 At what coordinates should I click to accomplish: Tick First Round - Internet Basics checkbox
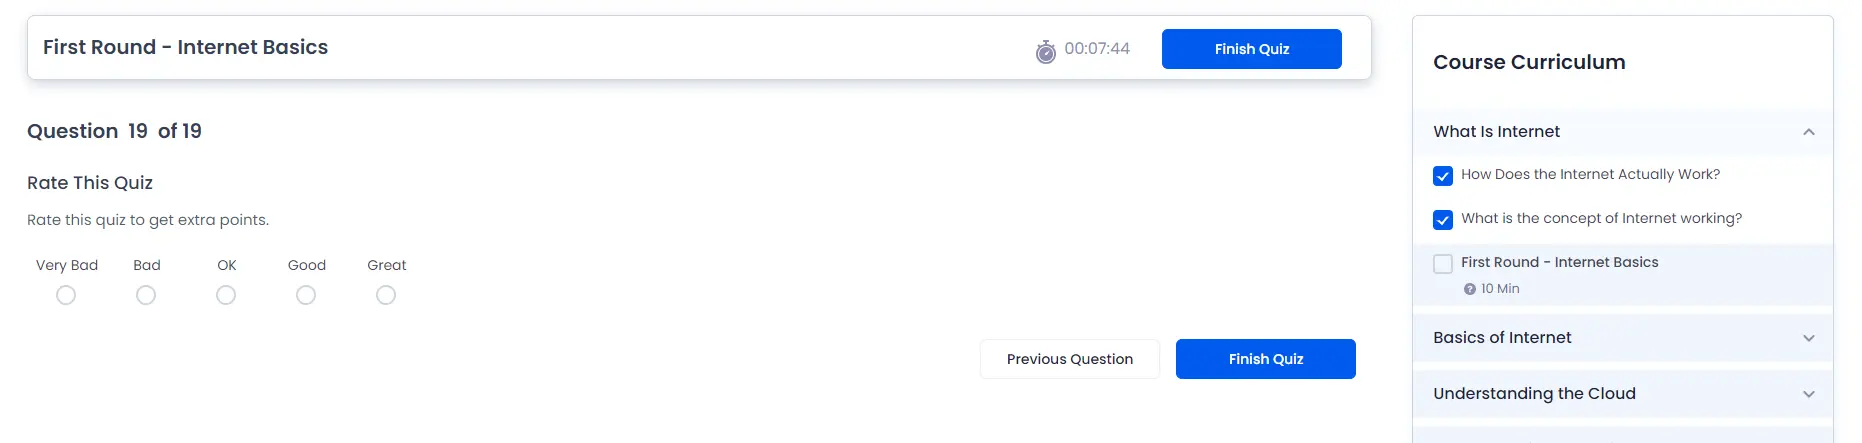1442,264
